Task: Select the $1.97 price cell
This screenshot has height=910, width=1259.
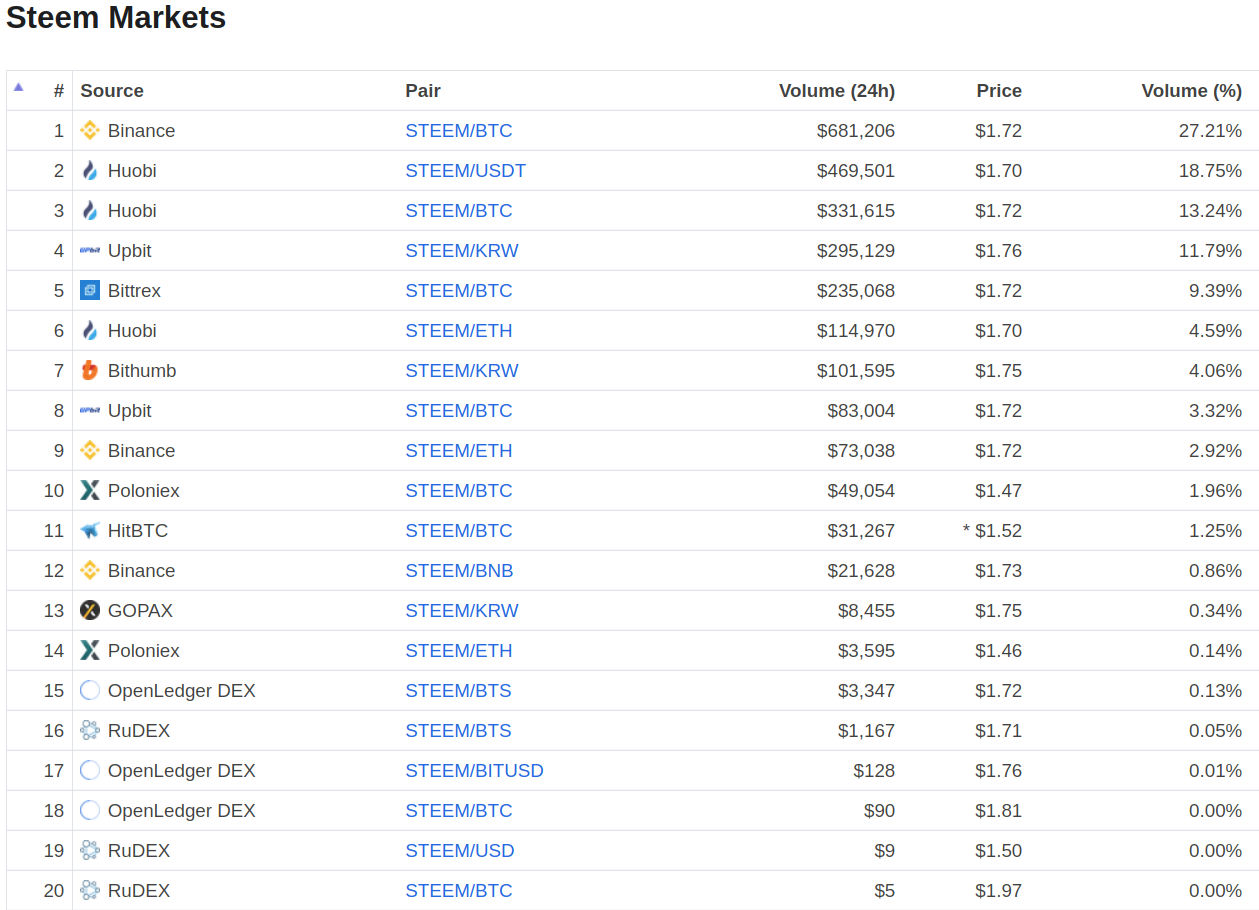Action: [999, 890]
